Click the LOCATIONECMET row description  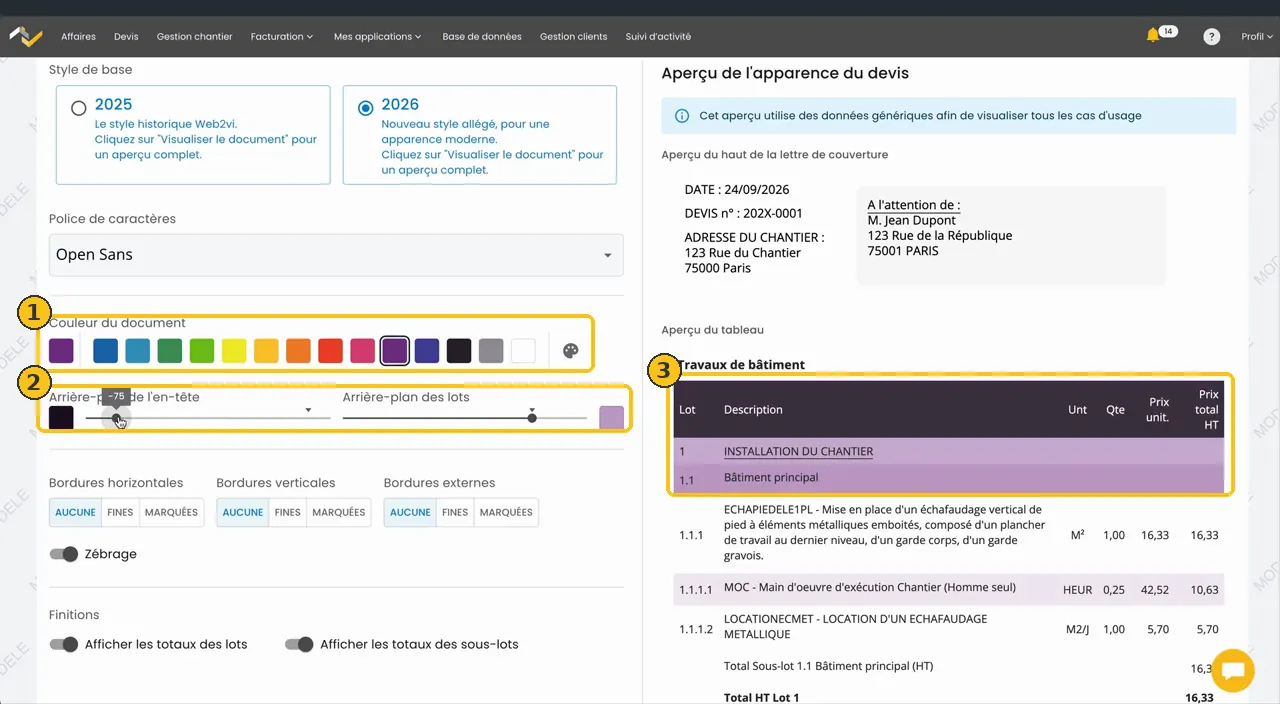click(855, 627)
